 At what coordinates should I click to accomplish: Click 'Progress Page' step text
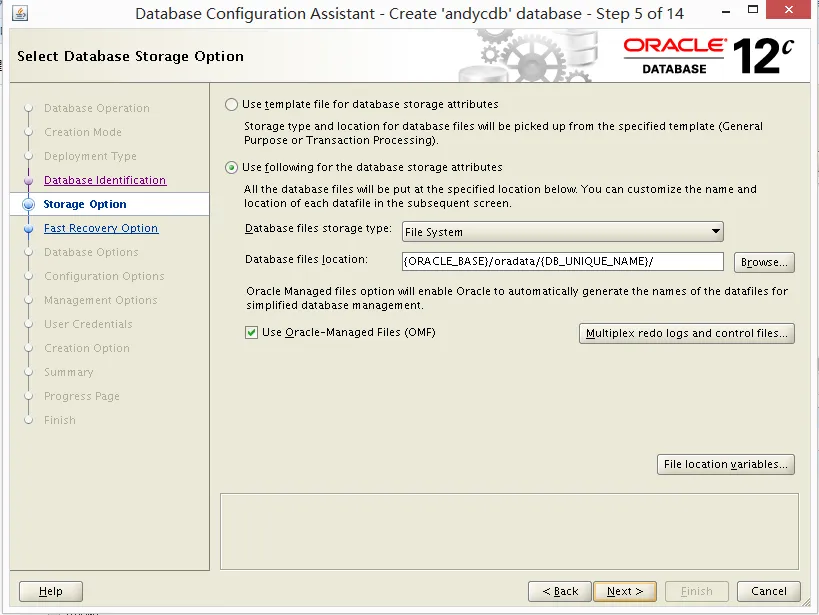[81, 397]
